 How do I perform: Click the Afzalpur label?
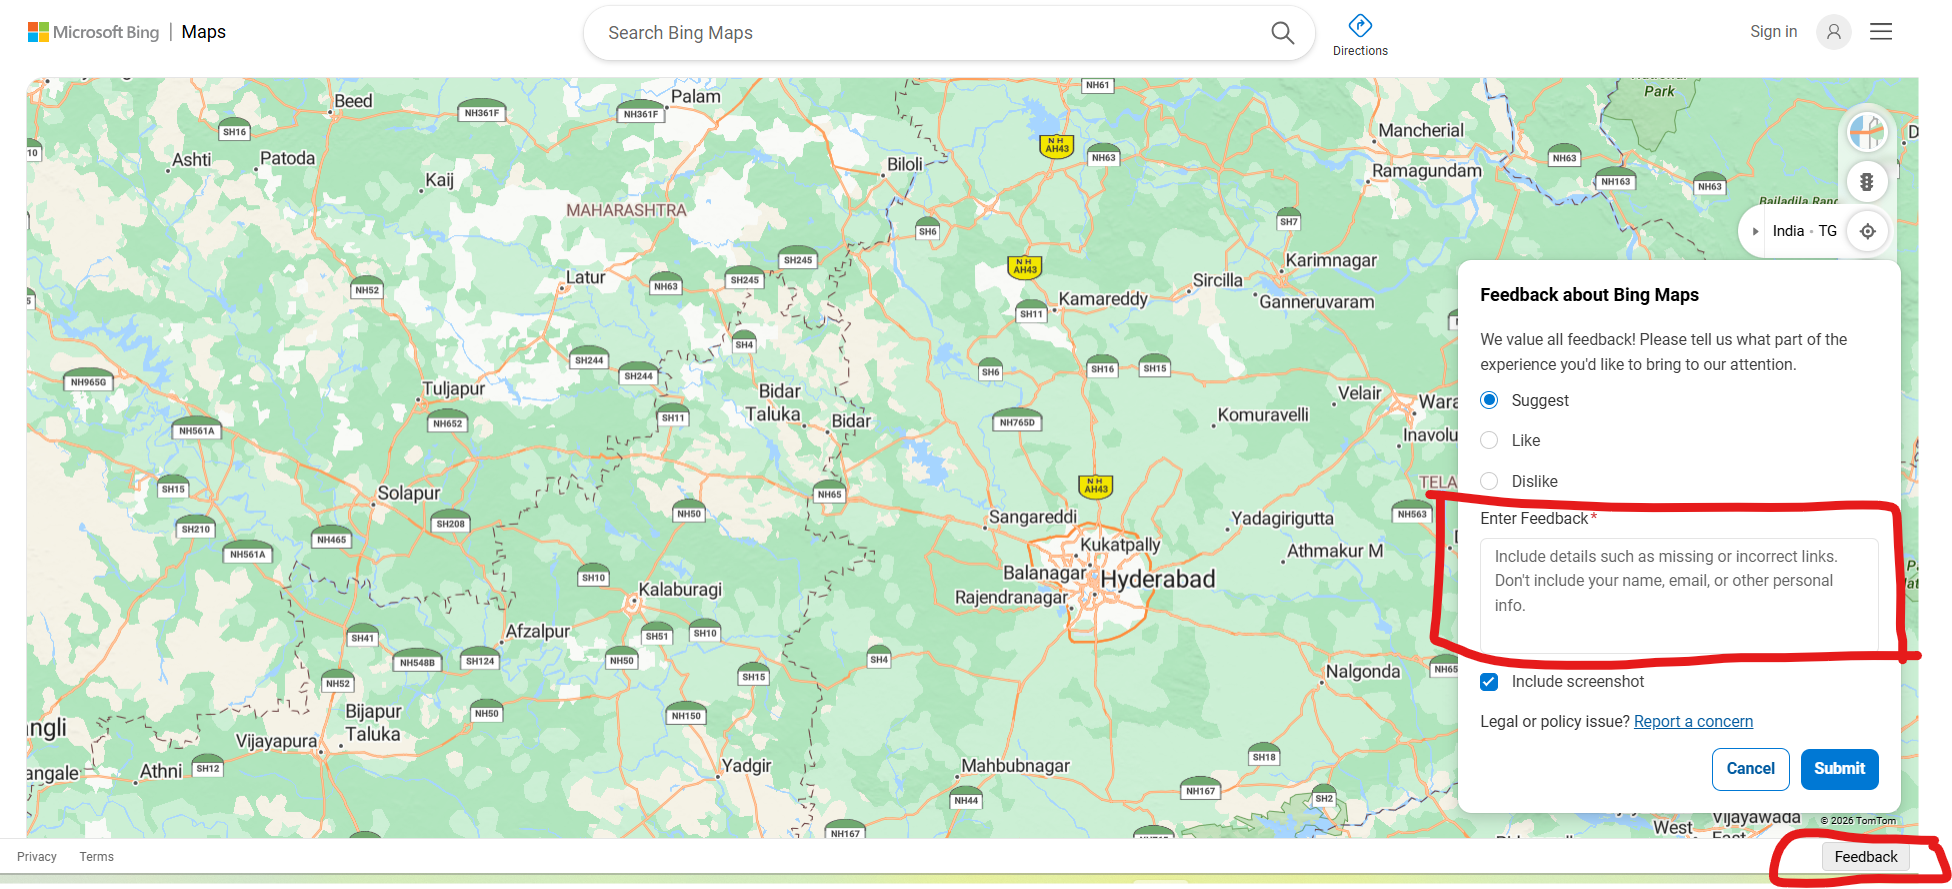coord(538,631)
